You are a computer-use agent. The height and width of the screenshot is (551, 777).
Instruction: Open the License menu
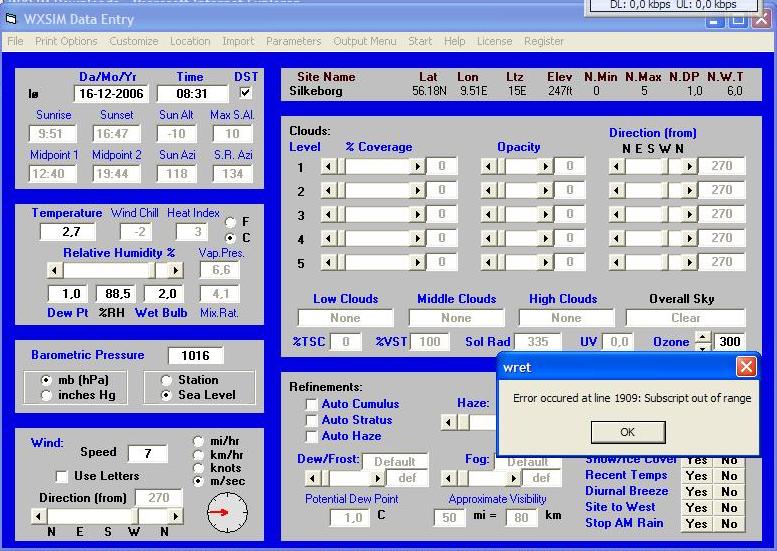pos(494,41)
